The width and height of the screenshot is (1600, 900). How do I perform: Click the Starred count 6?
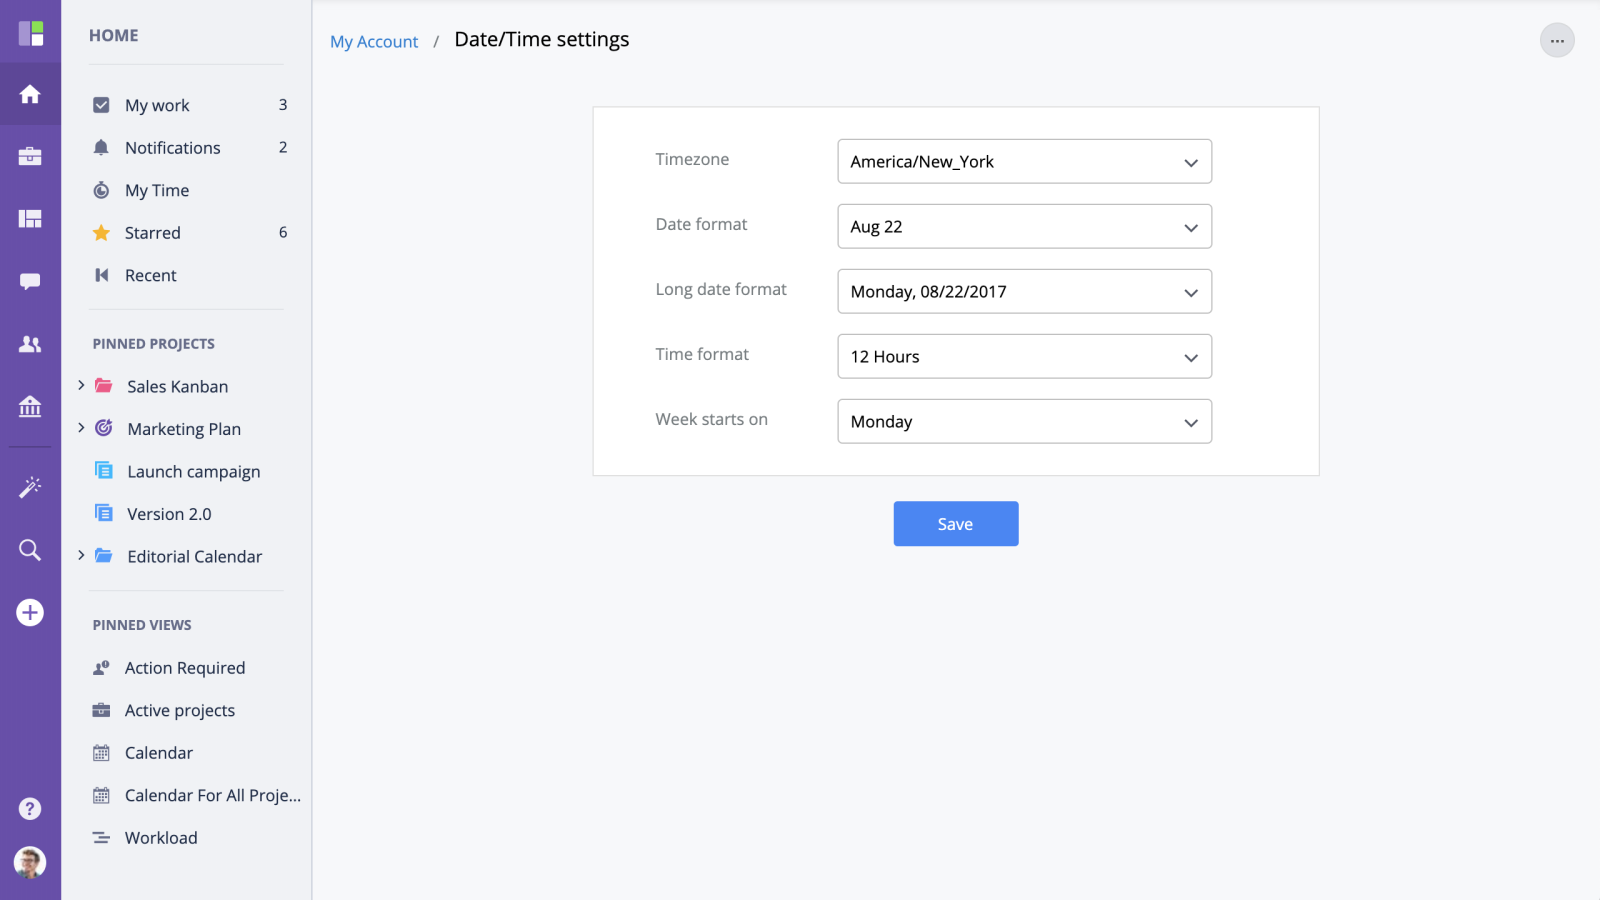click(283, 233)
